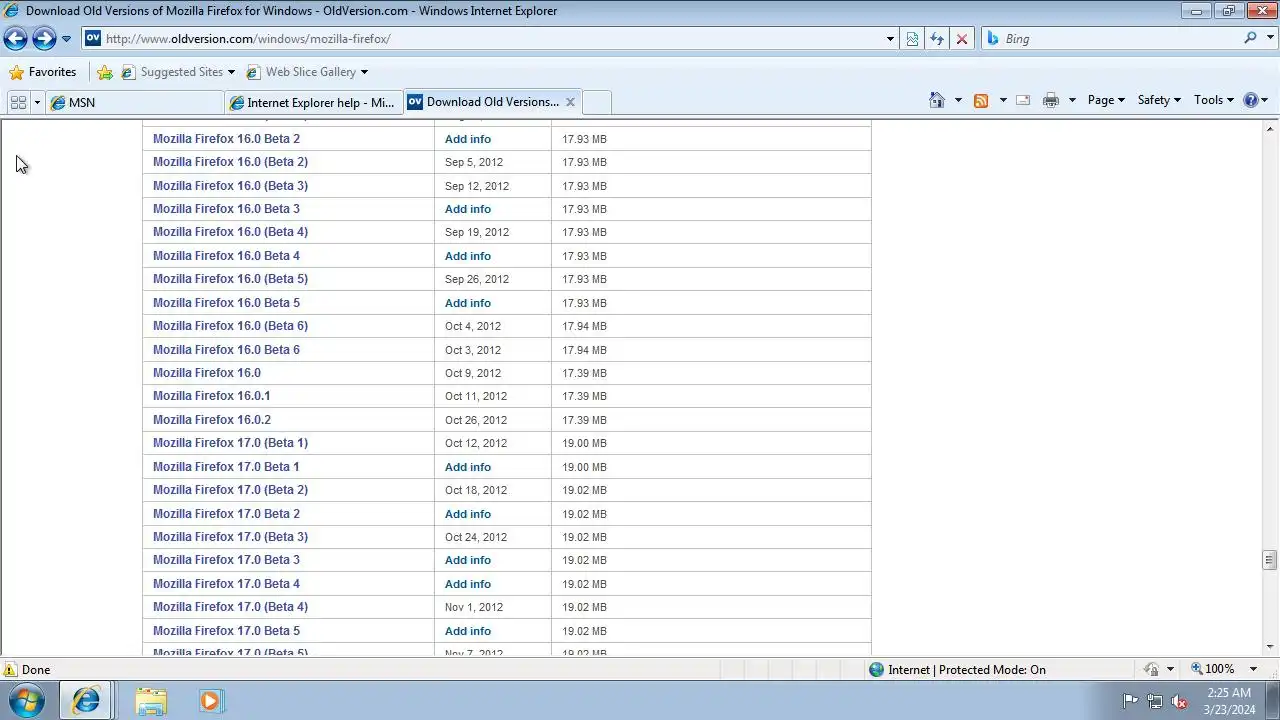
Task: Open Mozilla Firefox 16.0 Beta 6 link
Action: pyautogui.click(x=226, y=349)
